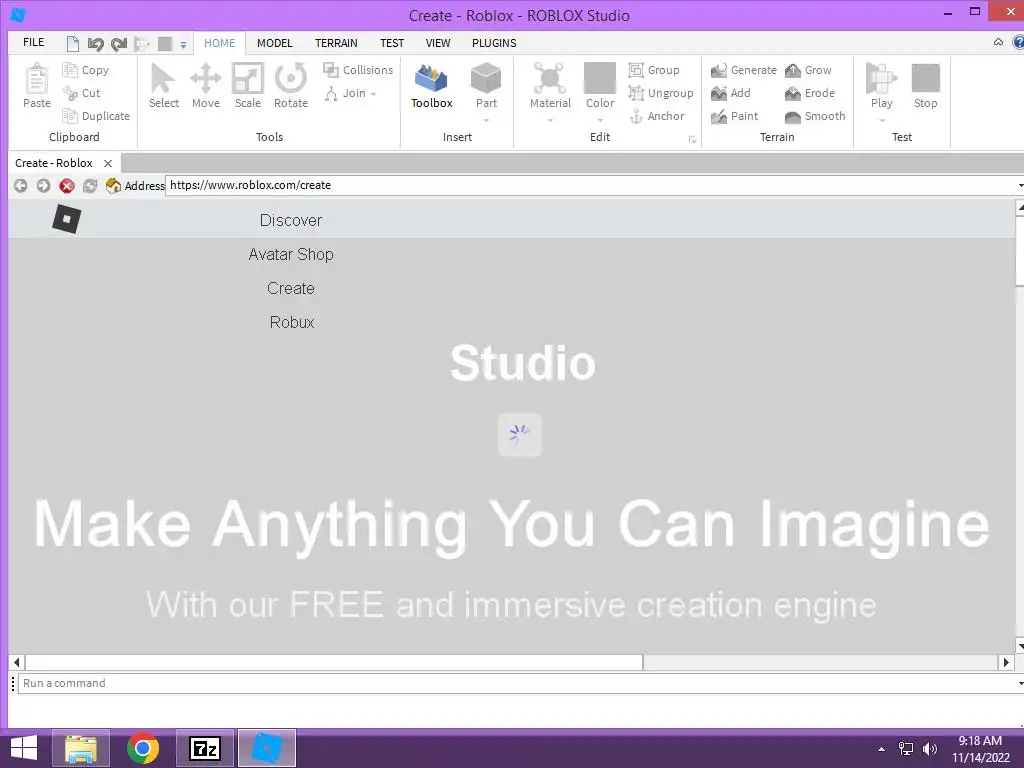Click the Paste clipboard icon
Screen dimensions: 1024x768
click(x=37, y=79)
